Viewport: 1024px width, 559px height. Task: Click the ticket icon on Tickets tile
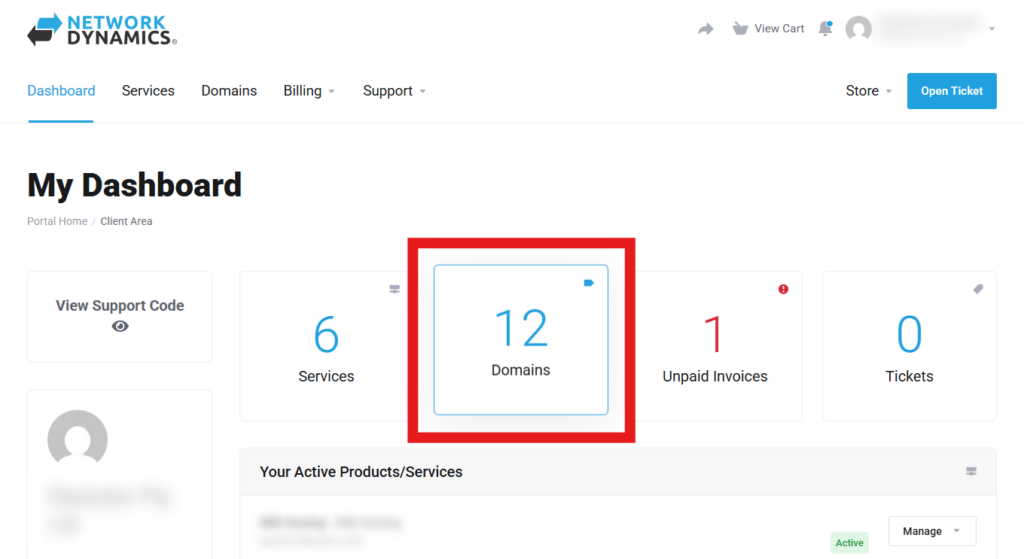(978, 289)
